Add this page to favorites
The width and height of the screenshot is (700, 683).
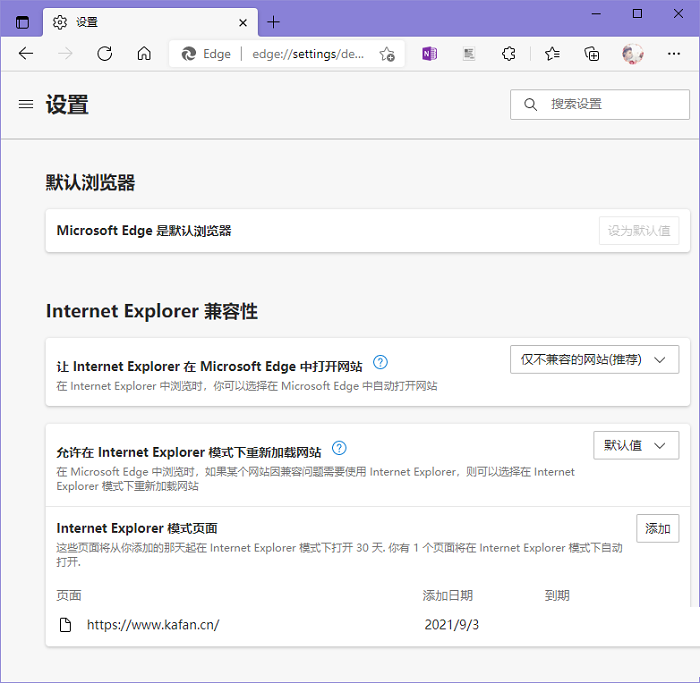(387, 55)
